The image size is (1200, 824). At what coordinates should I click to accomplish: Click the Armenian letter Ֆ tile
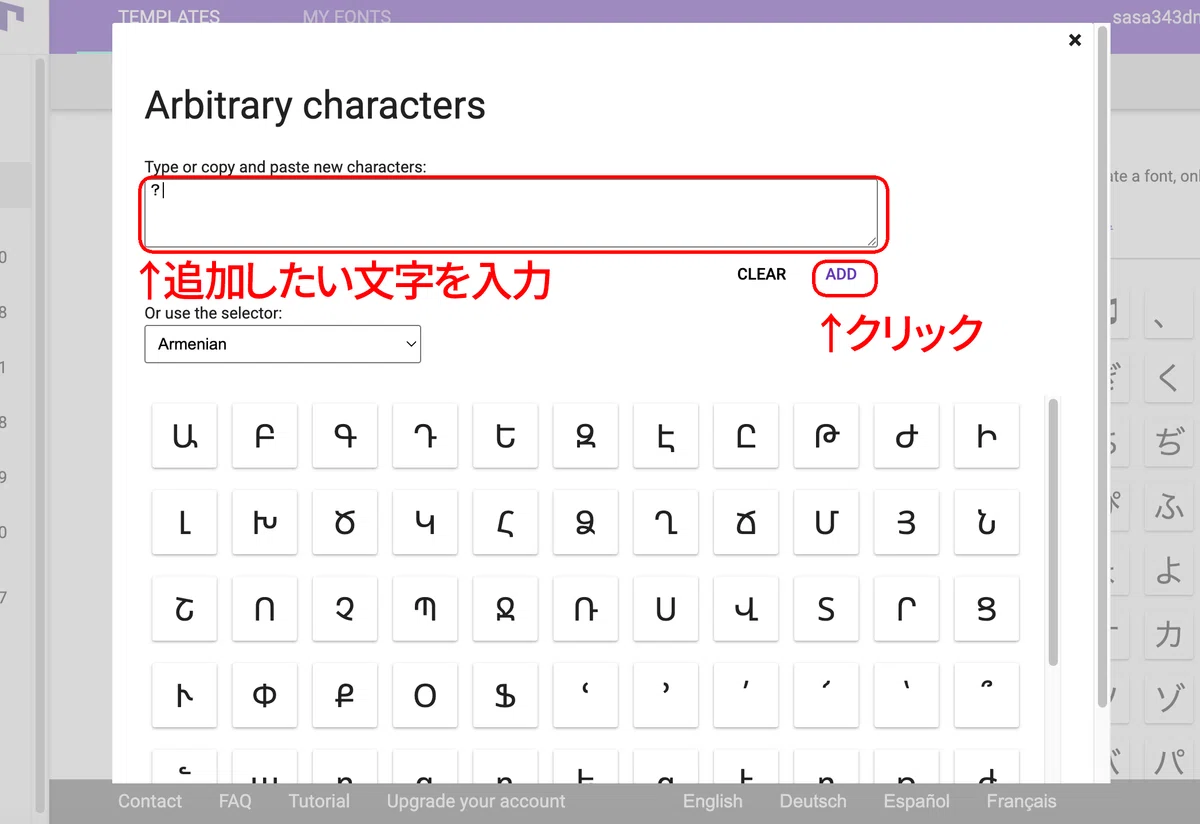(505, 695)
